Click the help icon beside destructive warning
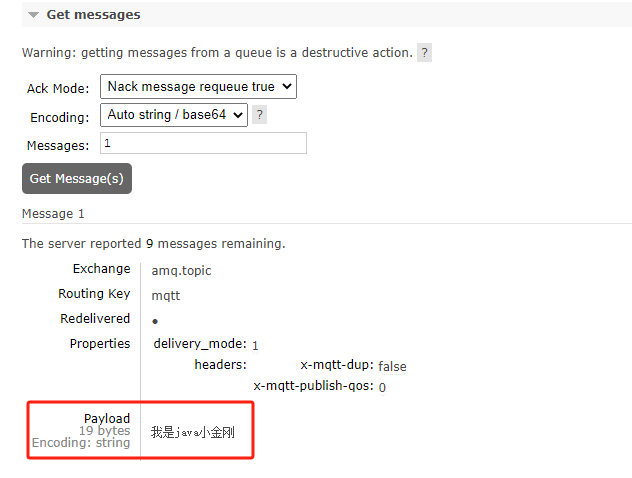632x478 pixels. (x=424, y=53)
